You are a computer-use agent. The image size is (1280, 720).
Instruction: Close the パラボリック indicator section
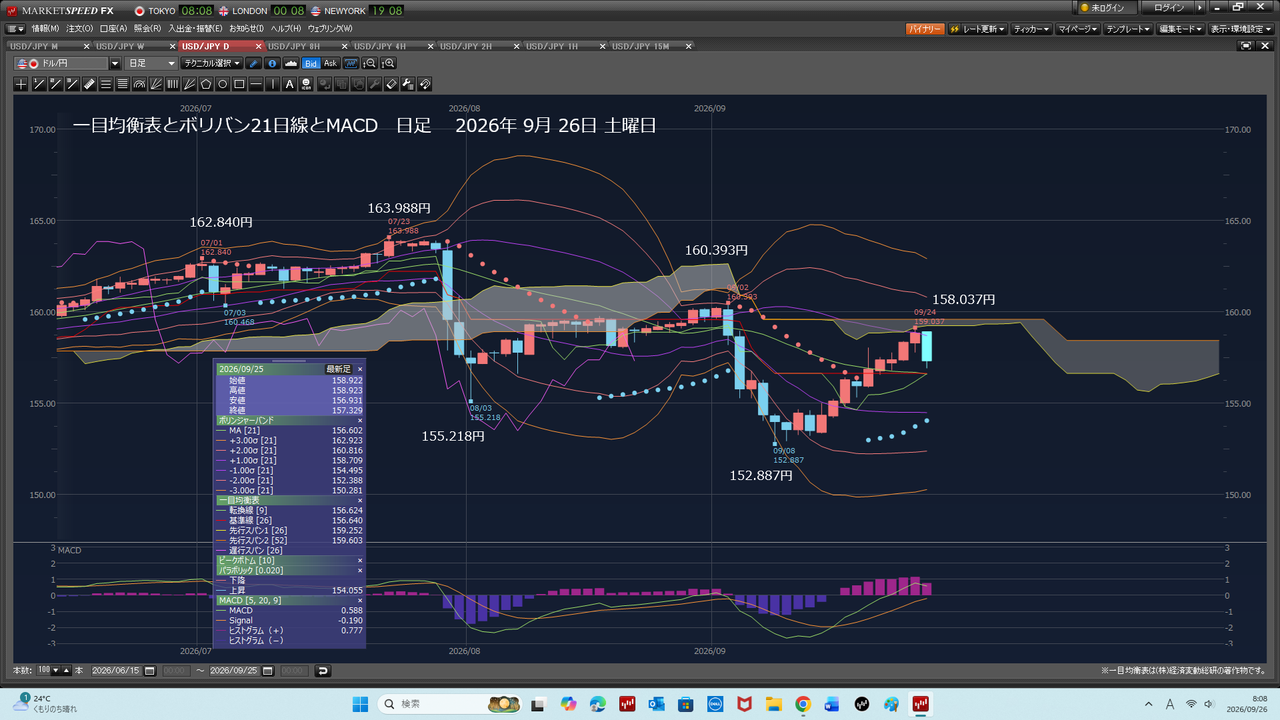coord(360,570)
